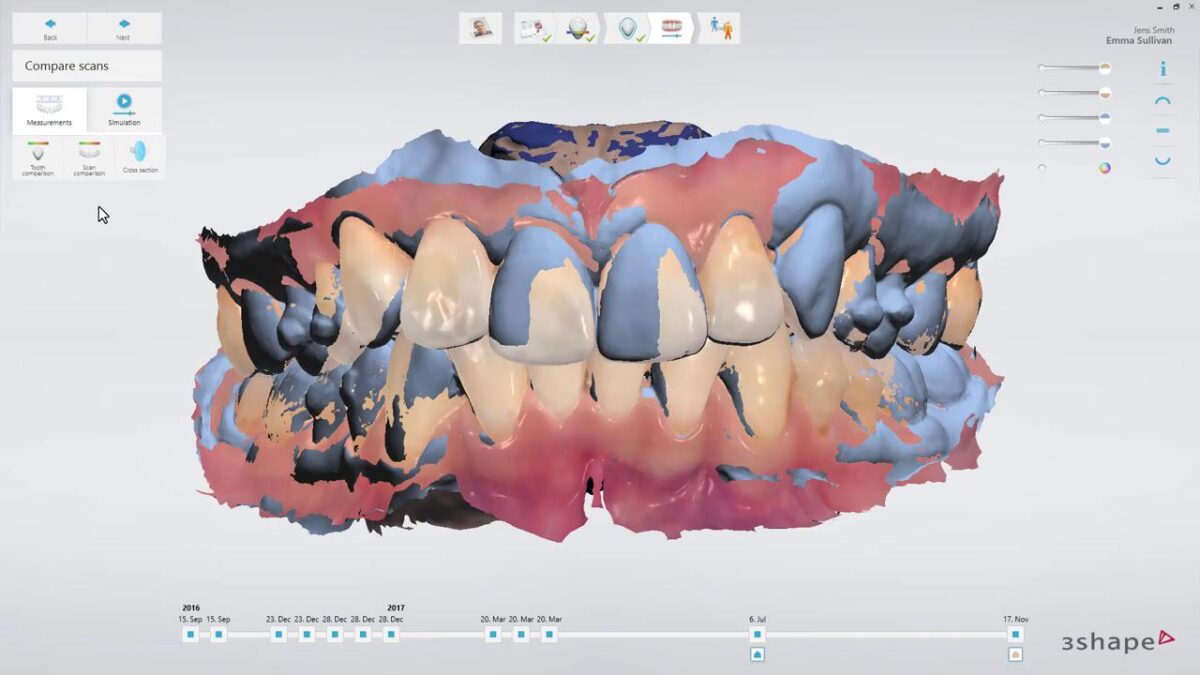Image resolution: width=1200 pixels, height=675 pixels.
Task: Select the 17. Nov timeline scan marker
Action: click(x=1018, y=633)
